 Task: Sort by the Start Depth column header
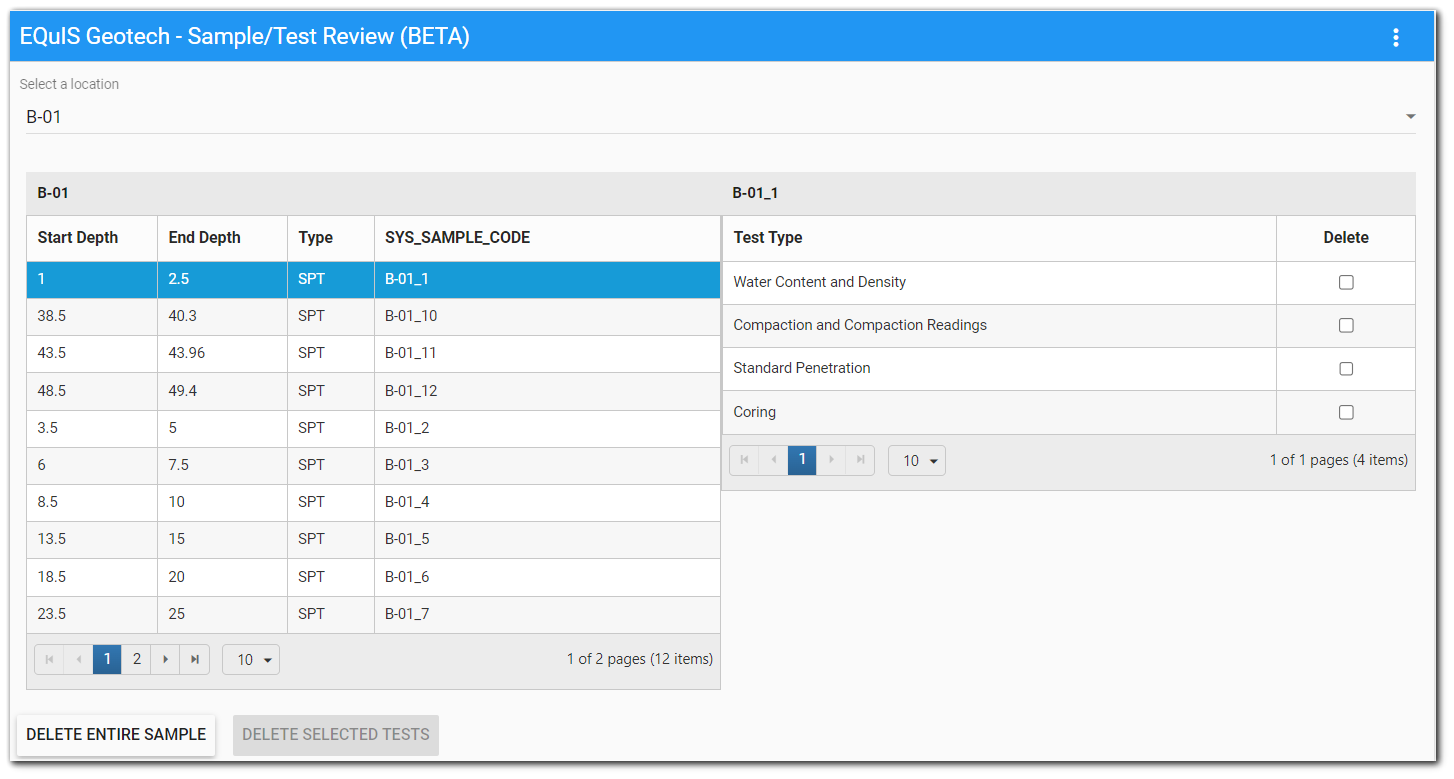[x=78, y=238]
